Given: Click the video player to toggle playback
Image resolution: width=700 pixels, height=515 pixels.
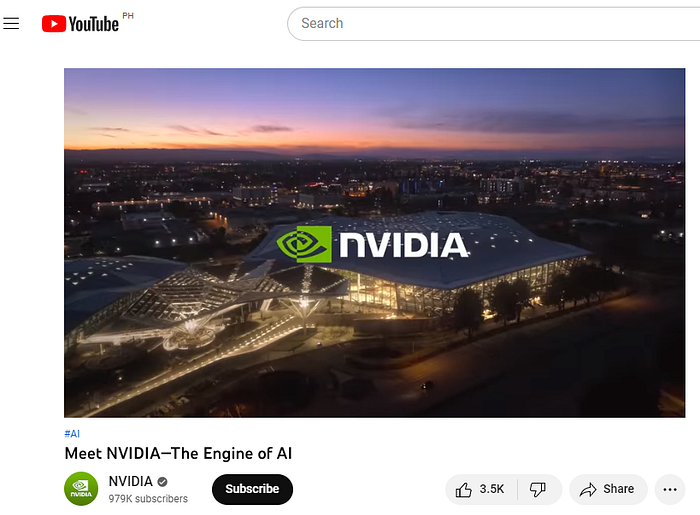Looking at the screenshot, I should [x=375, y=243].
